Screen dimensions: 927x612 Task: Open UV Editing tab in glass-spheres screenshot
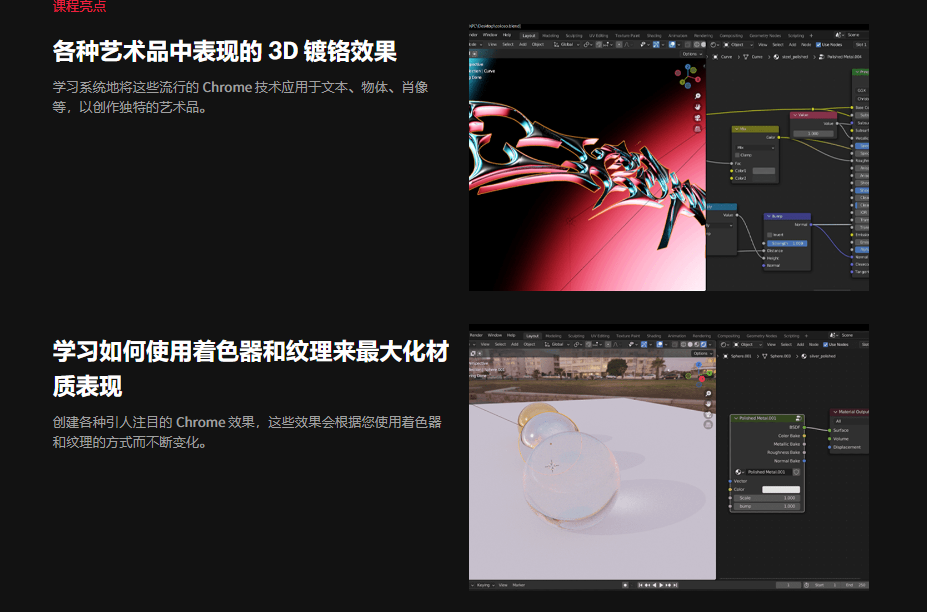600,336
